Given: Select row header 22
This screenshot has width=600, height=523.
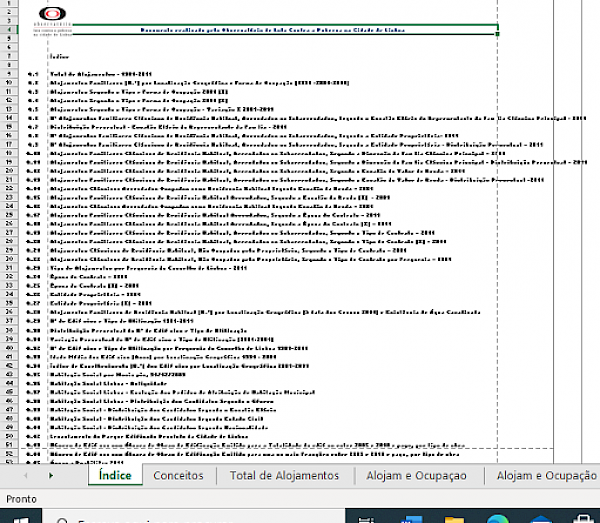Looking at the screenshot, I should click(9, 188).
